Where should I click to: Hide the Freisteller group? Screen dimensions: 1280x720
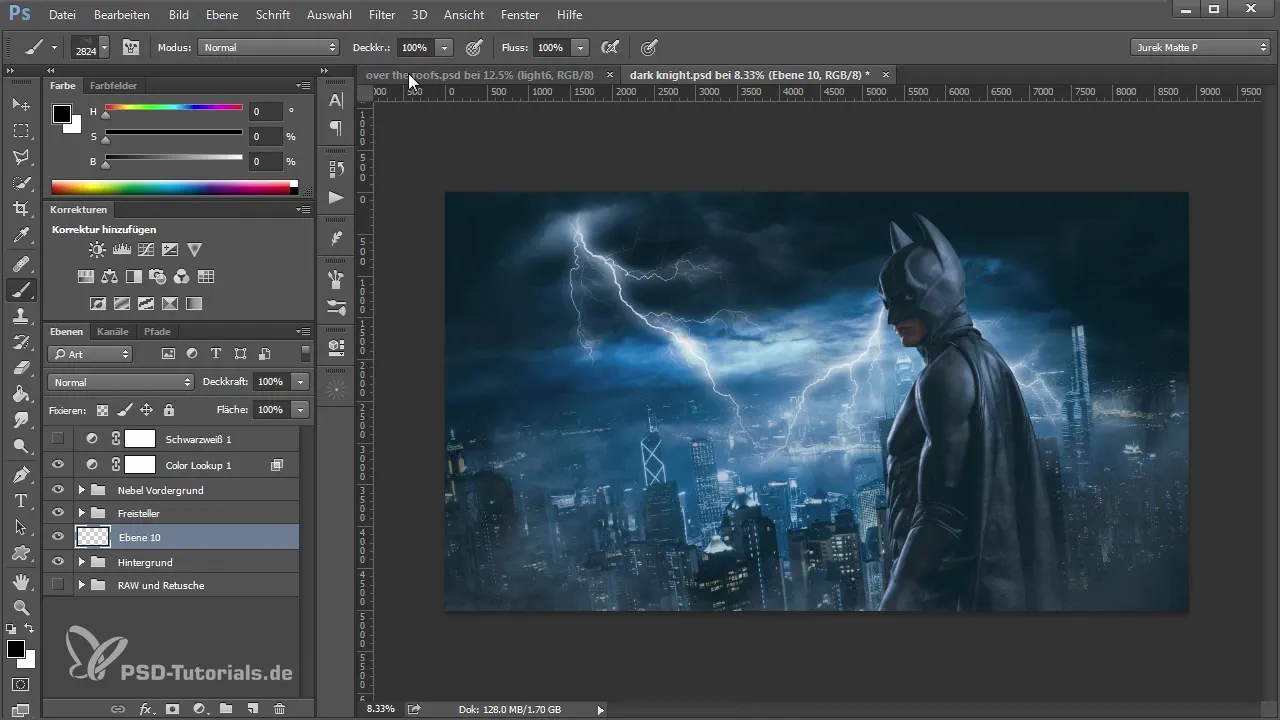click(x=58, y=513)
